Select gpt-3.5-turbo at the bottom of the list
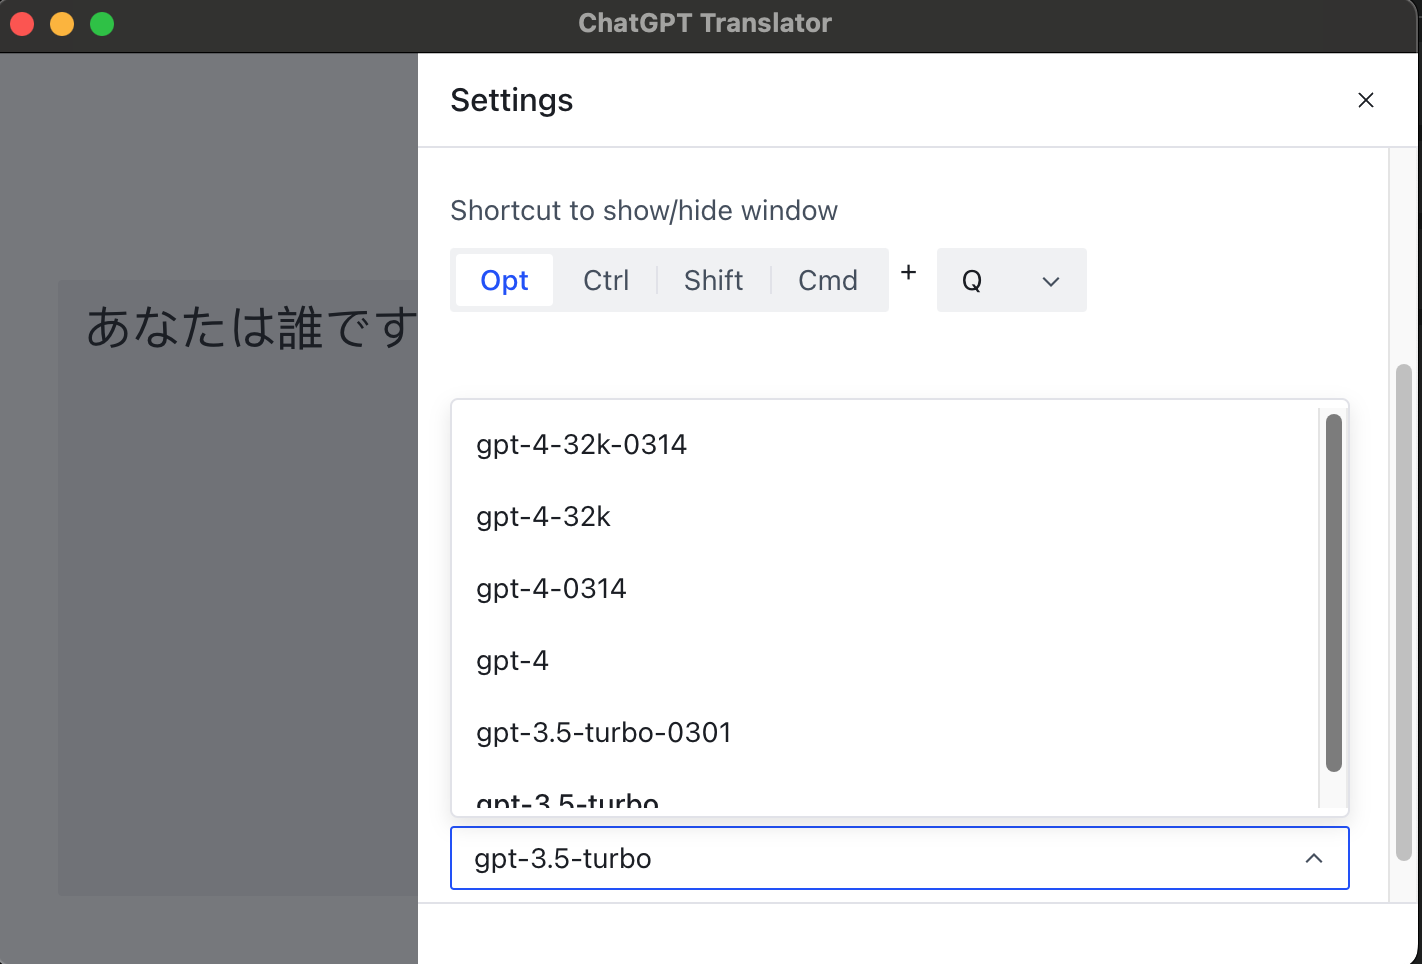 click(566, 798)
